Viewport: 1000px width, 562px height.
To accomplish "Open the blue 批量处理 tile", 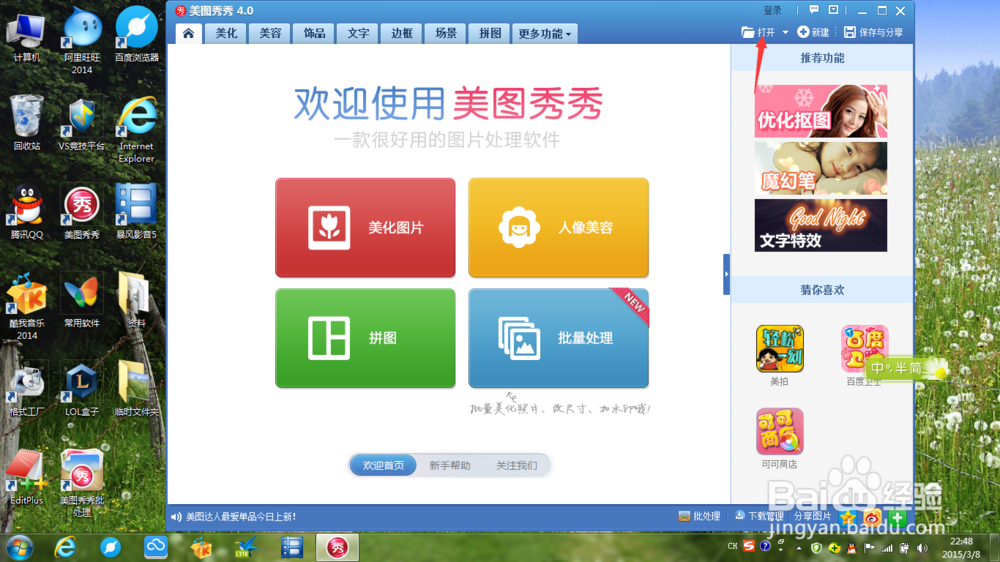I will pos(558,337).
